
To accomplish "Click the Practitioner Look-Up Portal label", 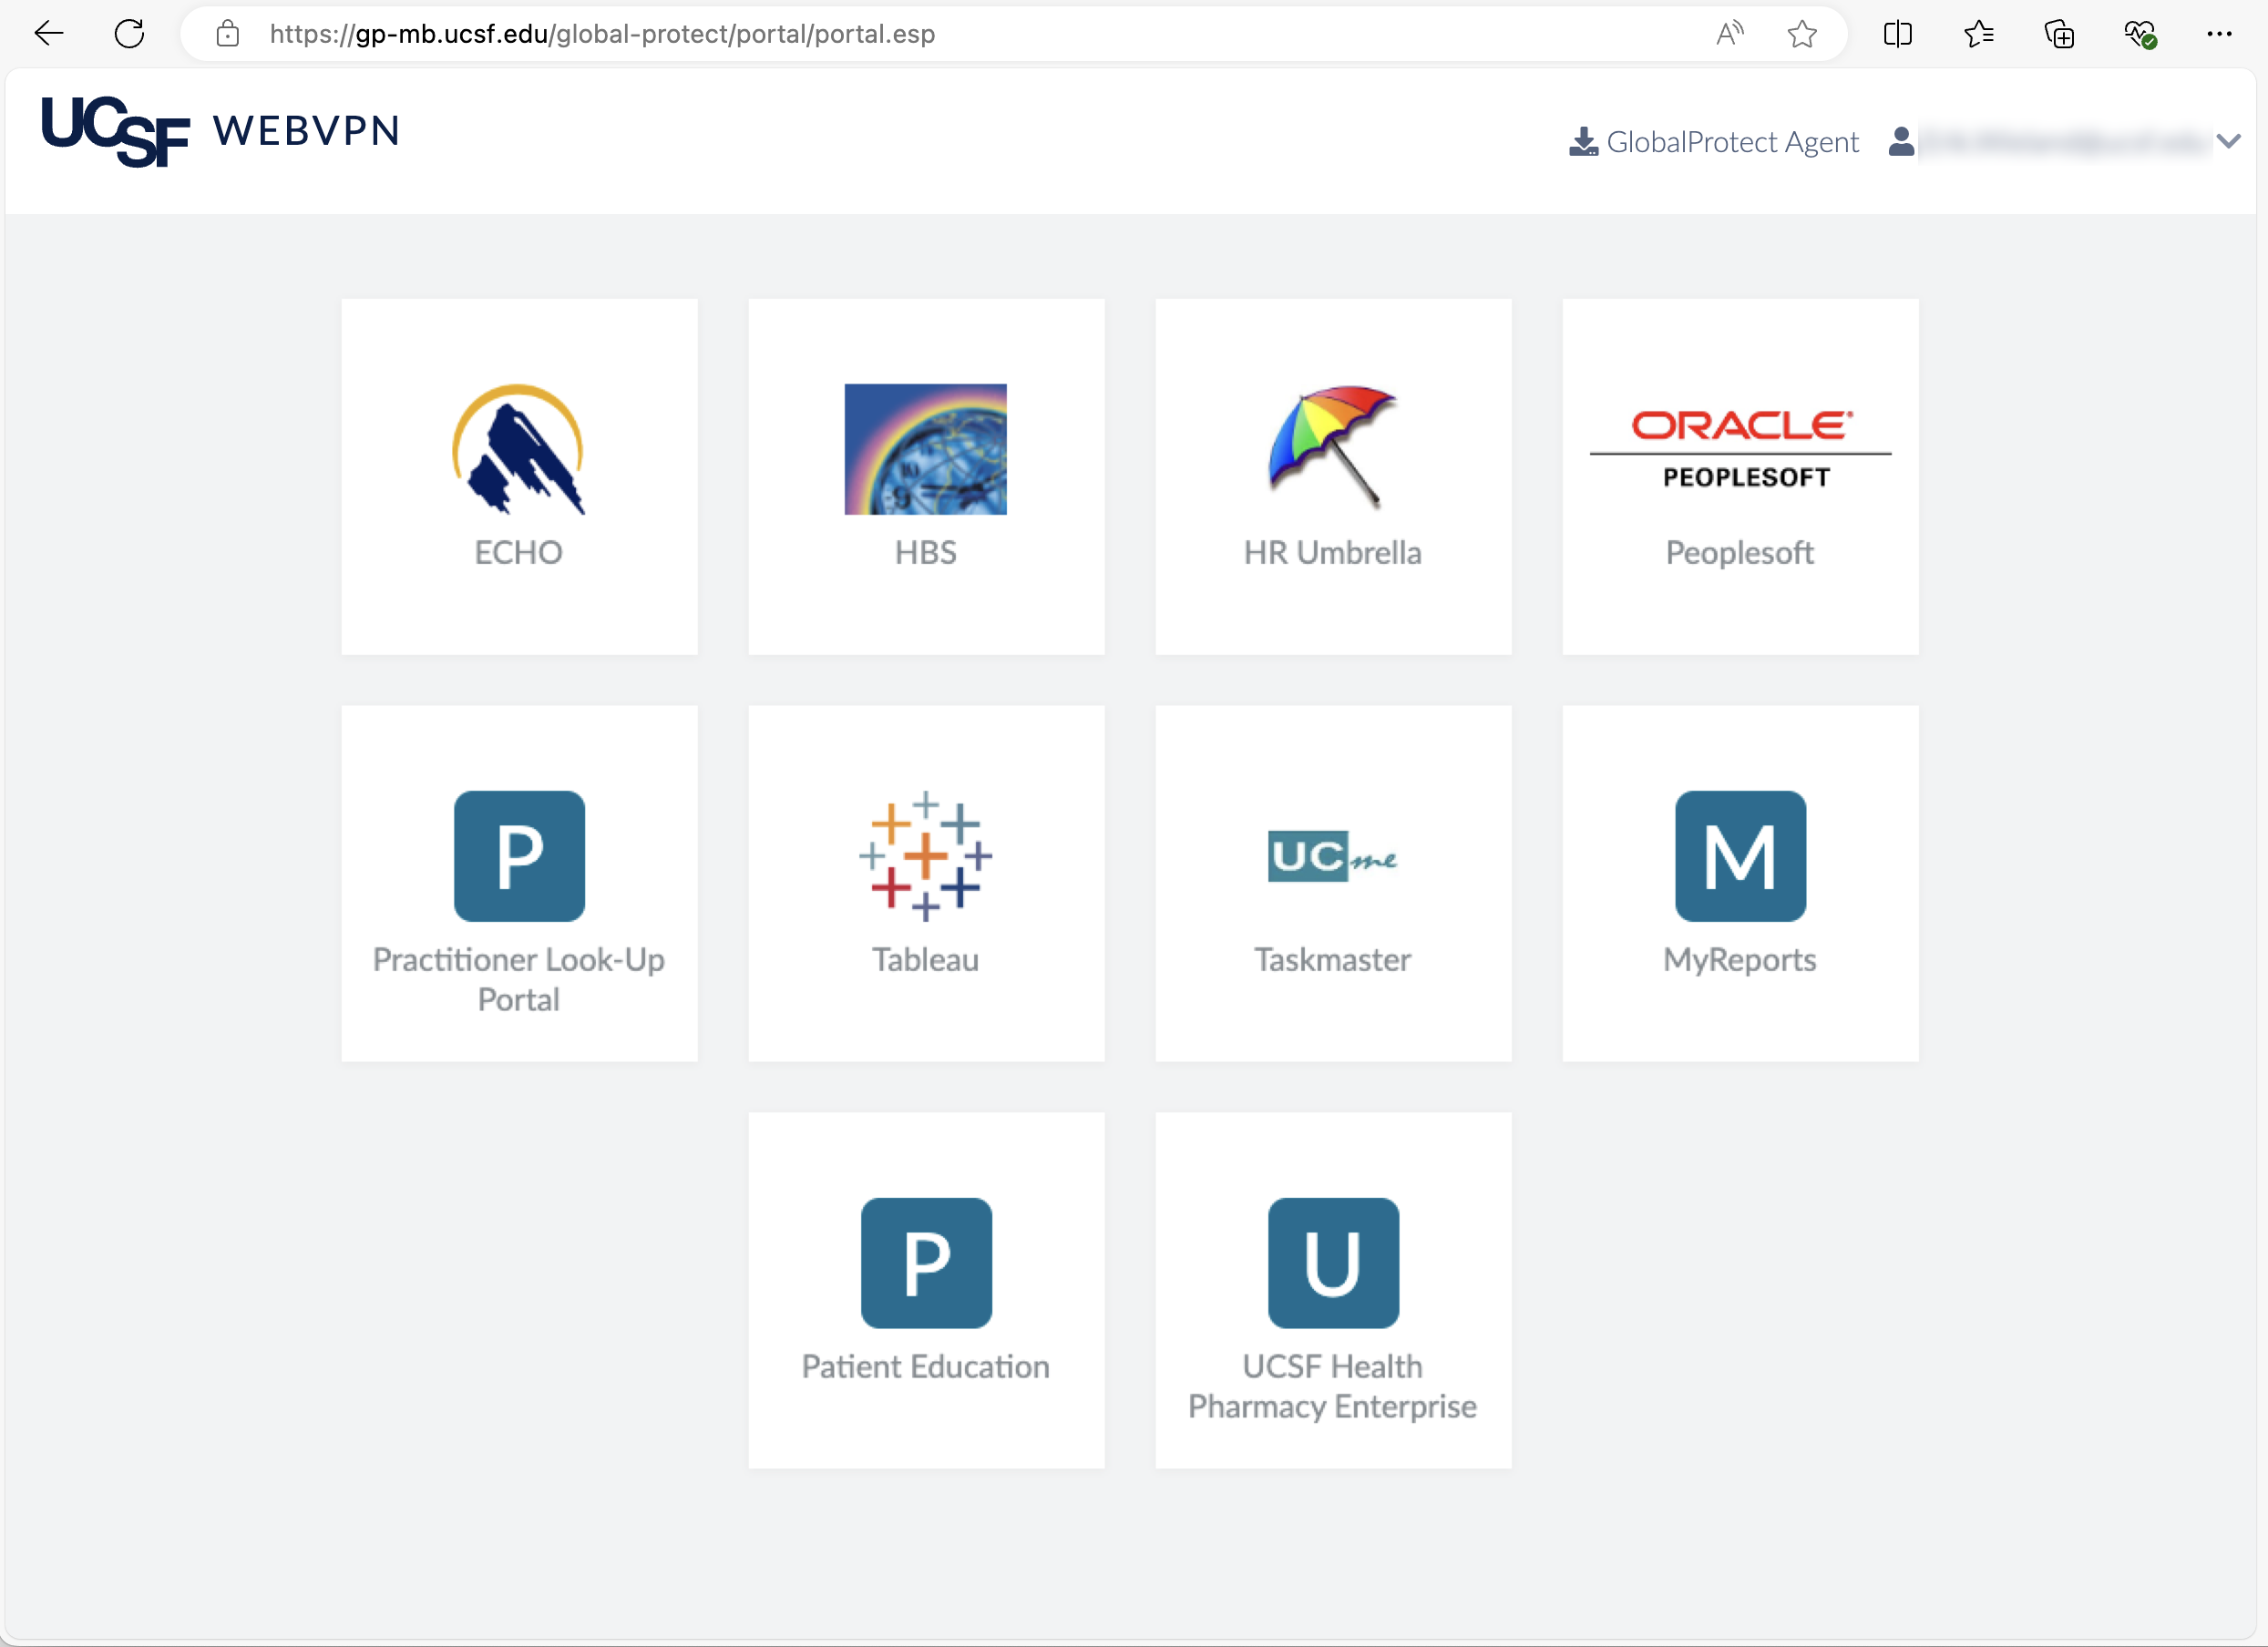I will coord(518,979).
